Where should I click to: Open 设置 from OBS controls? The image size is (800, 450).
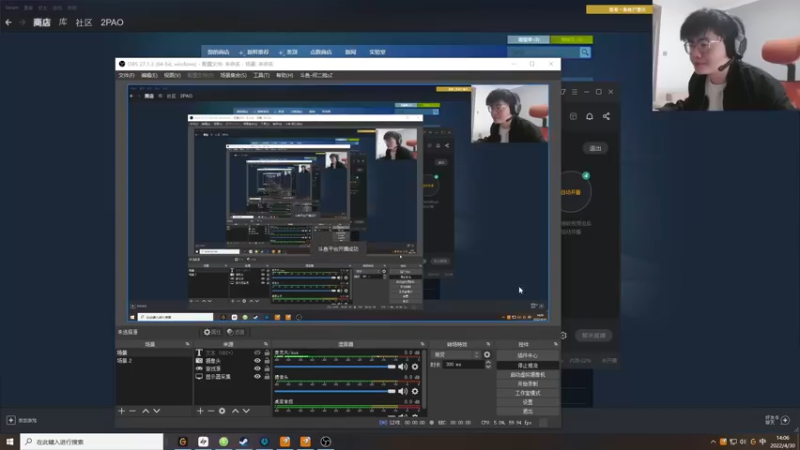pos(528,402)
